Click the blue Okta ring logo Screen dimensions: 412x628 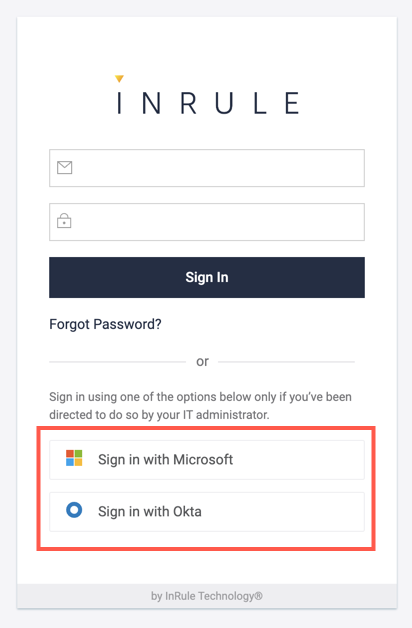(74, 510)
